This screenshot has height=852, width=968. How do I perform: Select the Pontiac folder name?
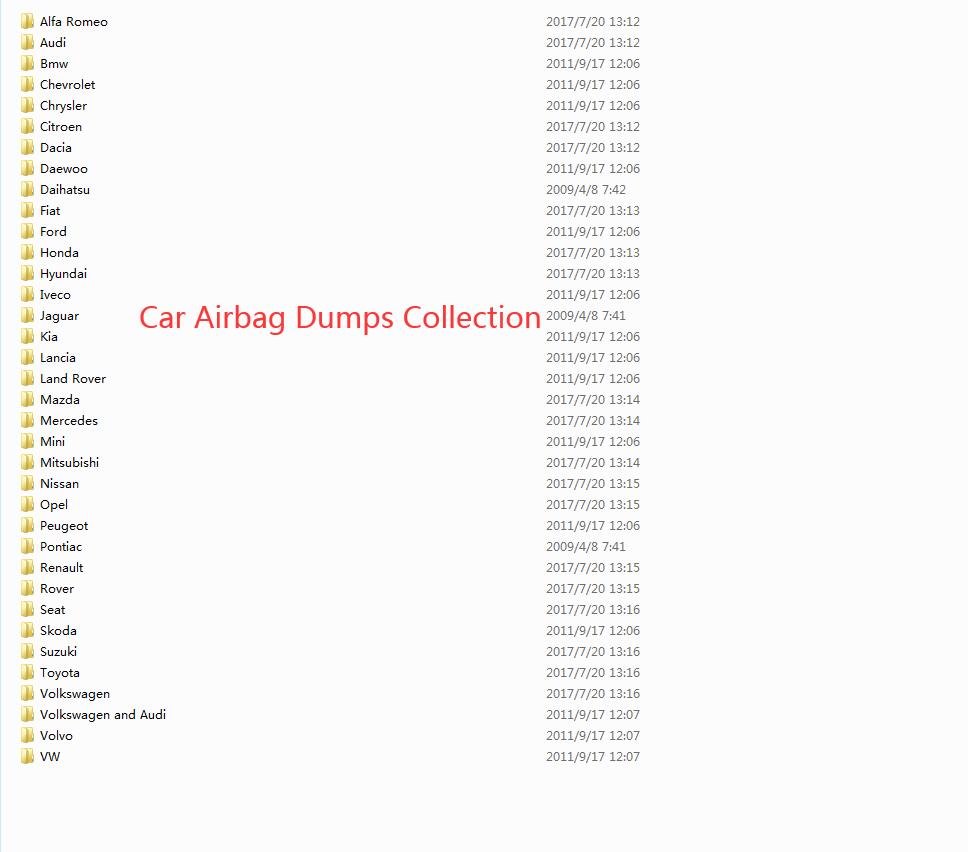(x=61, y=546)
